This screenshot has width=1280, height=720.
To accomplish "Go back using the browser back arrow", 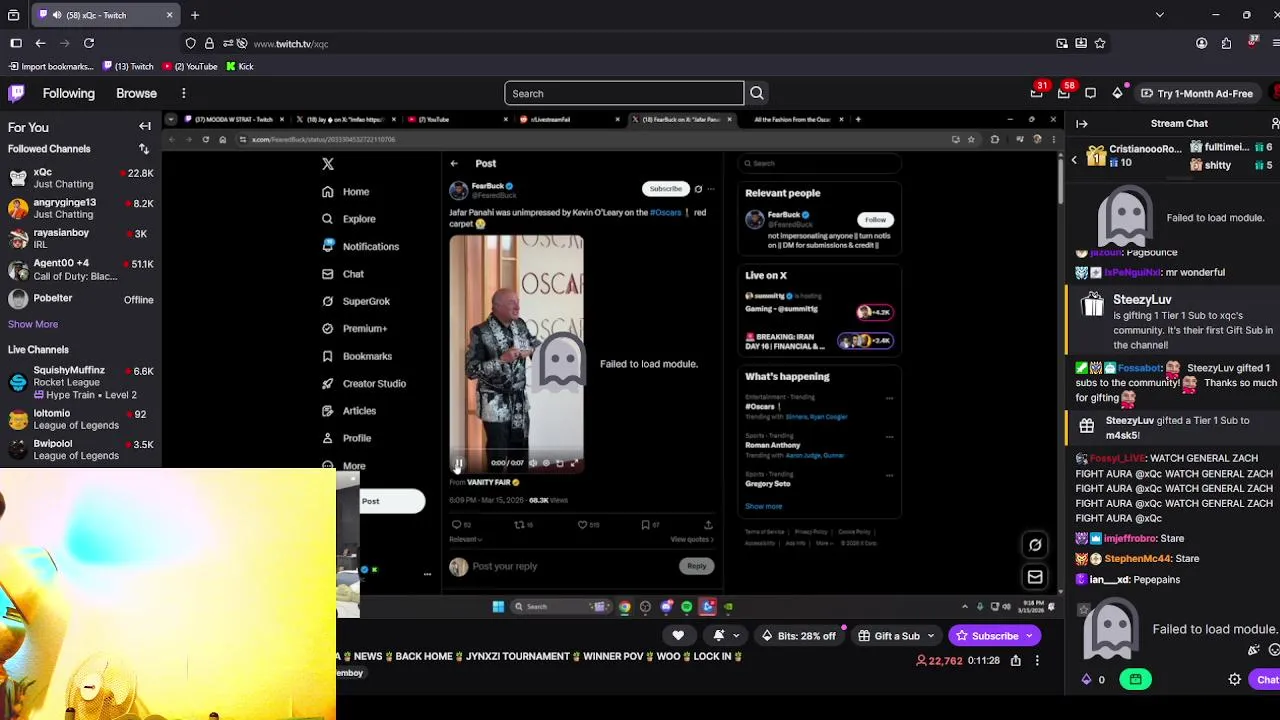I will [x=40, y=43].
